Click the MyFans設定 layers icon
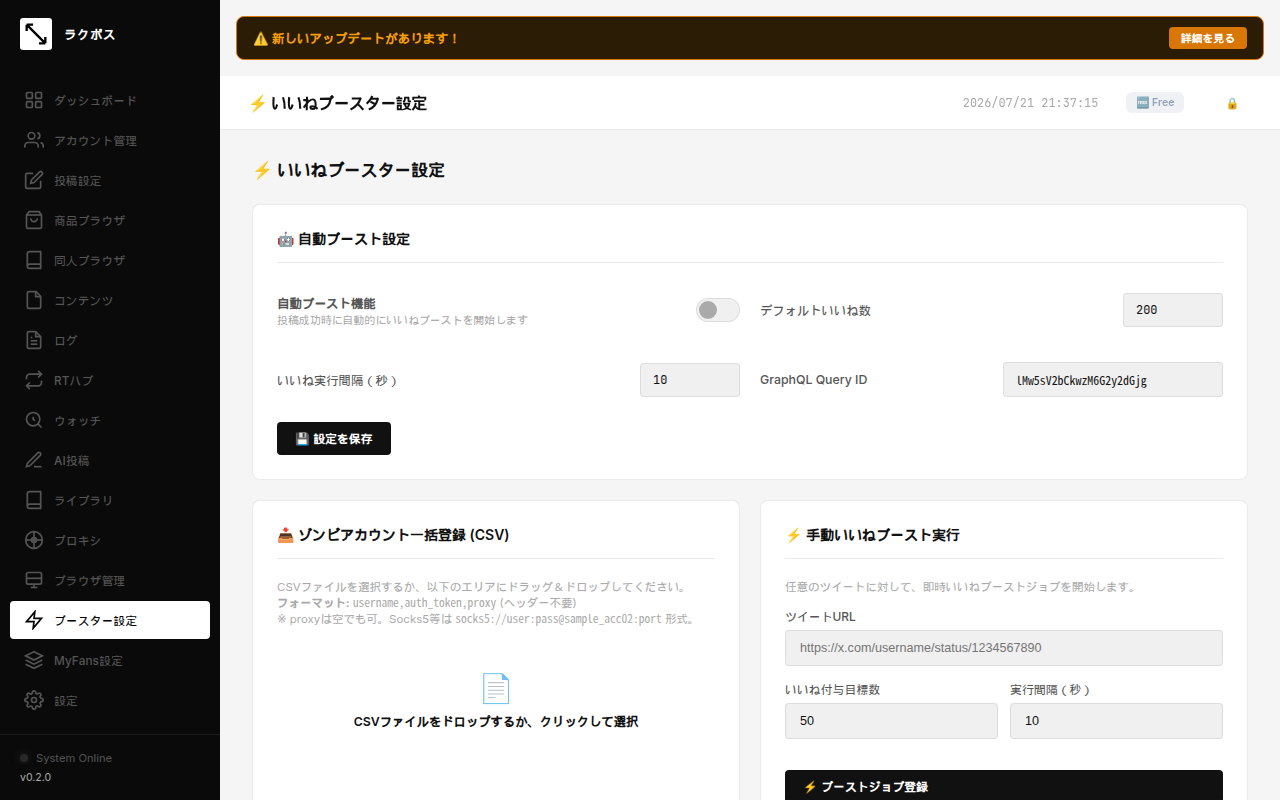 34,660
